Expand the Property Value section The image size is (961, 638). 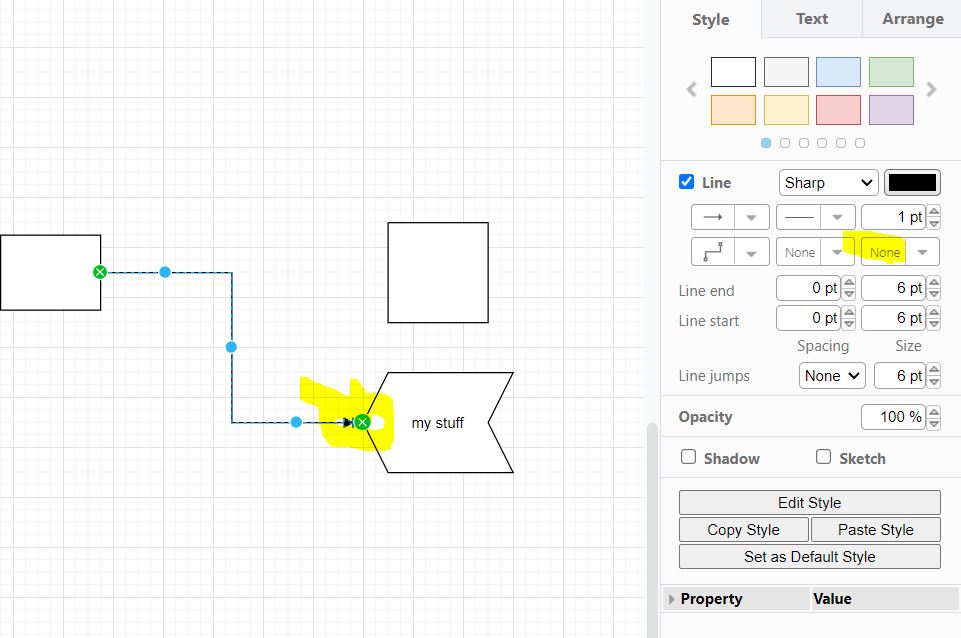(x=671, y=598)
